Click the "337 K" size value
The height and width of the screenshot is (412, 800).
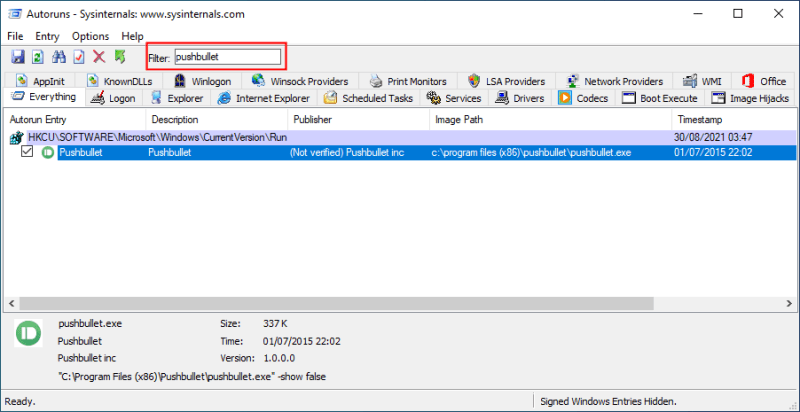275,323
